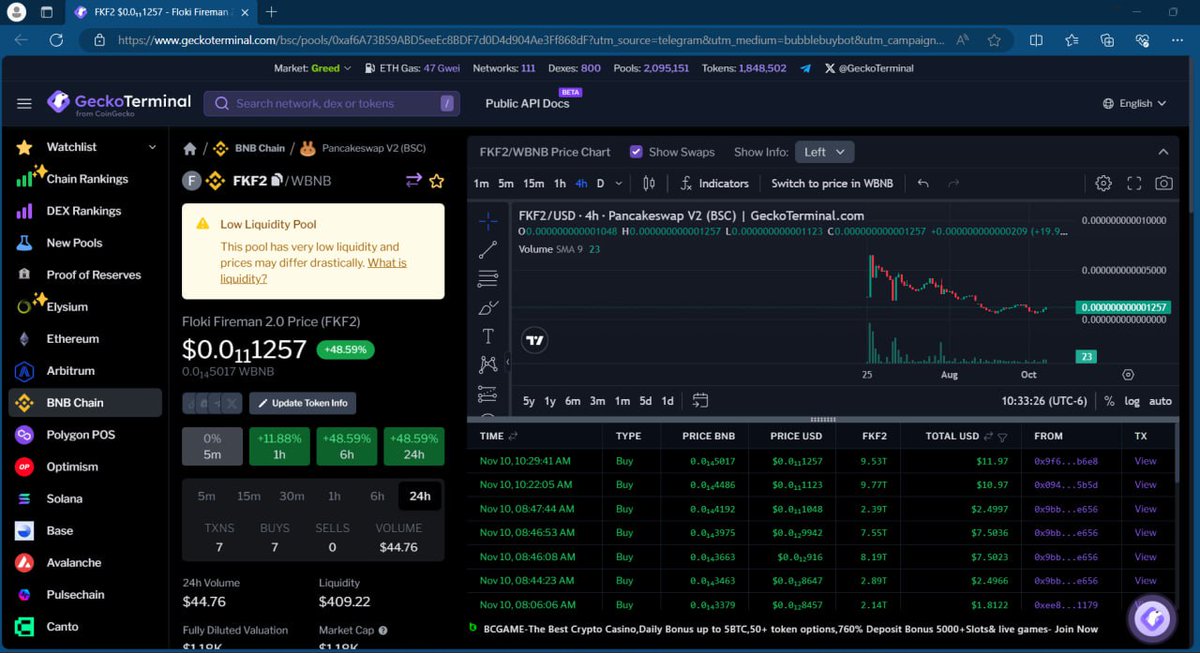Image resolution: width=1200 pixels, height=653 pixels.
Task: Click the search network, dex or tokens field
Action: [332, 103]
